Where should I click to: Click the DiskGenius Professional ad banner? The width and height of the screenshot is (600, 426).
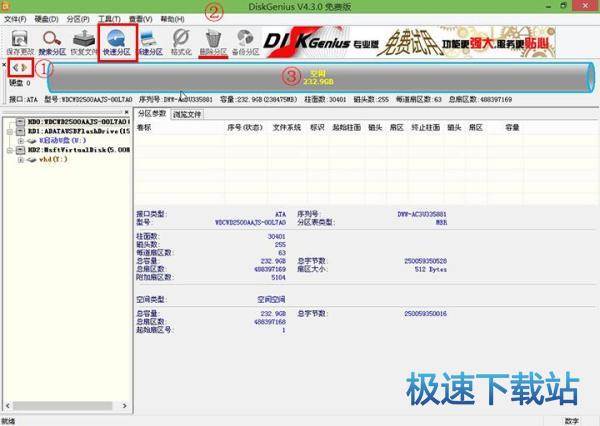[x=409, y=42]
